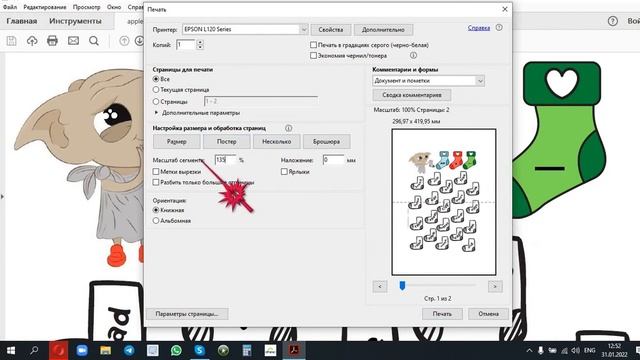The height and width of the screenshot is (360, 640).
Task: Open Zoom from the taskbar
Action: (82, 351)
